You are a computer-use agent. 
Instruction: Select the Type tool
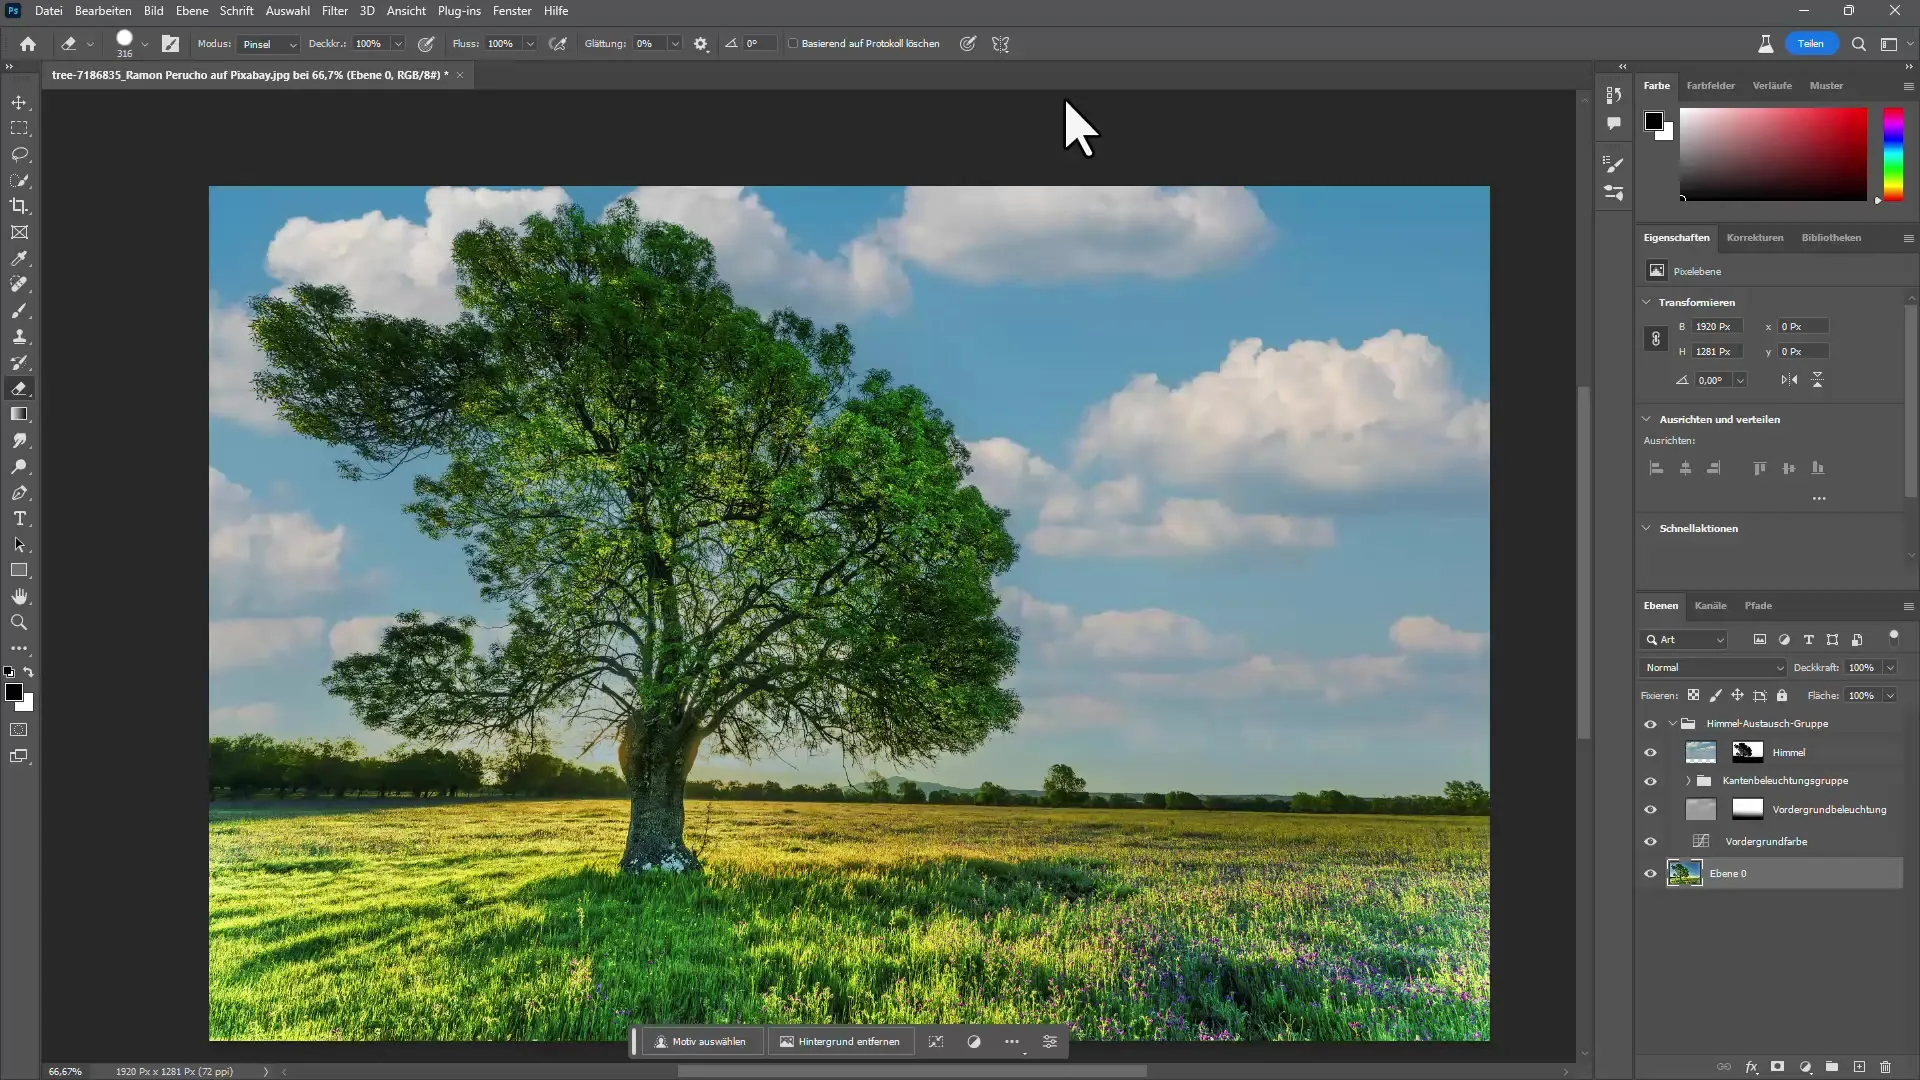pos(18,518)
